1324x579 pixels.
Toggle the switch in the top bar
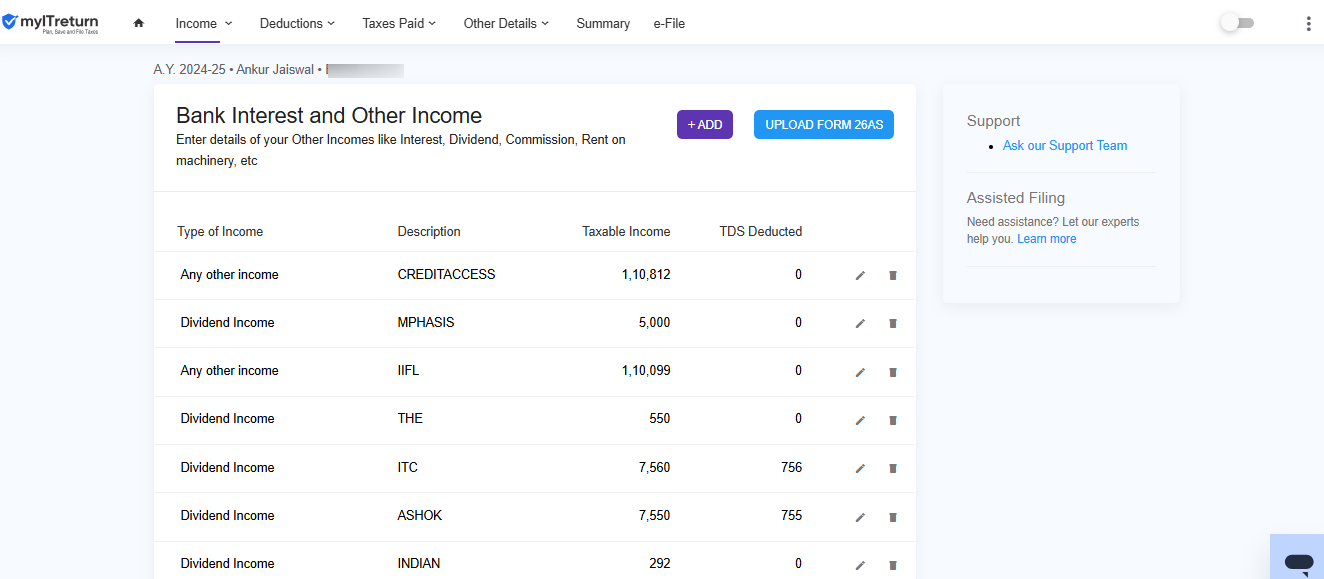click(x=1237, y=23)
